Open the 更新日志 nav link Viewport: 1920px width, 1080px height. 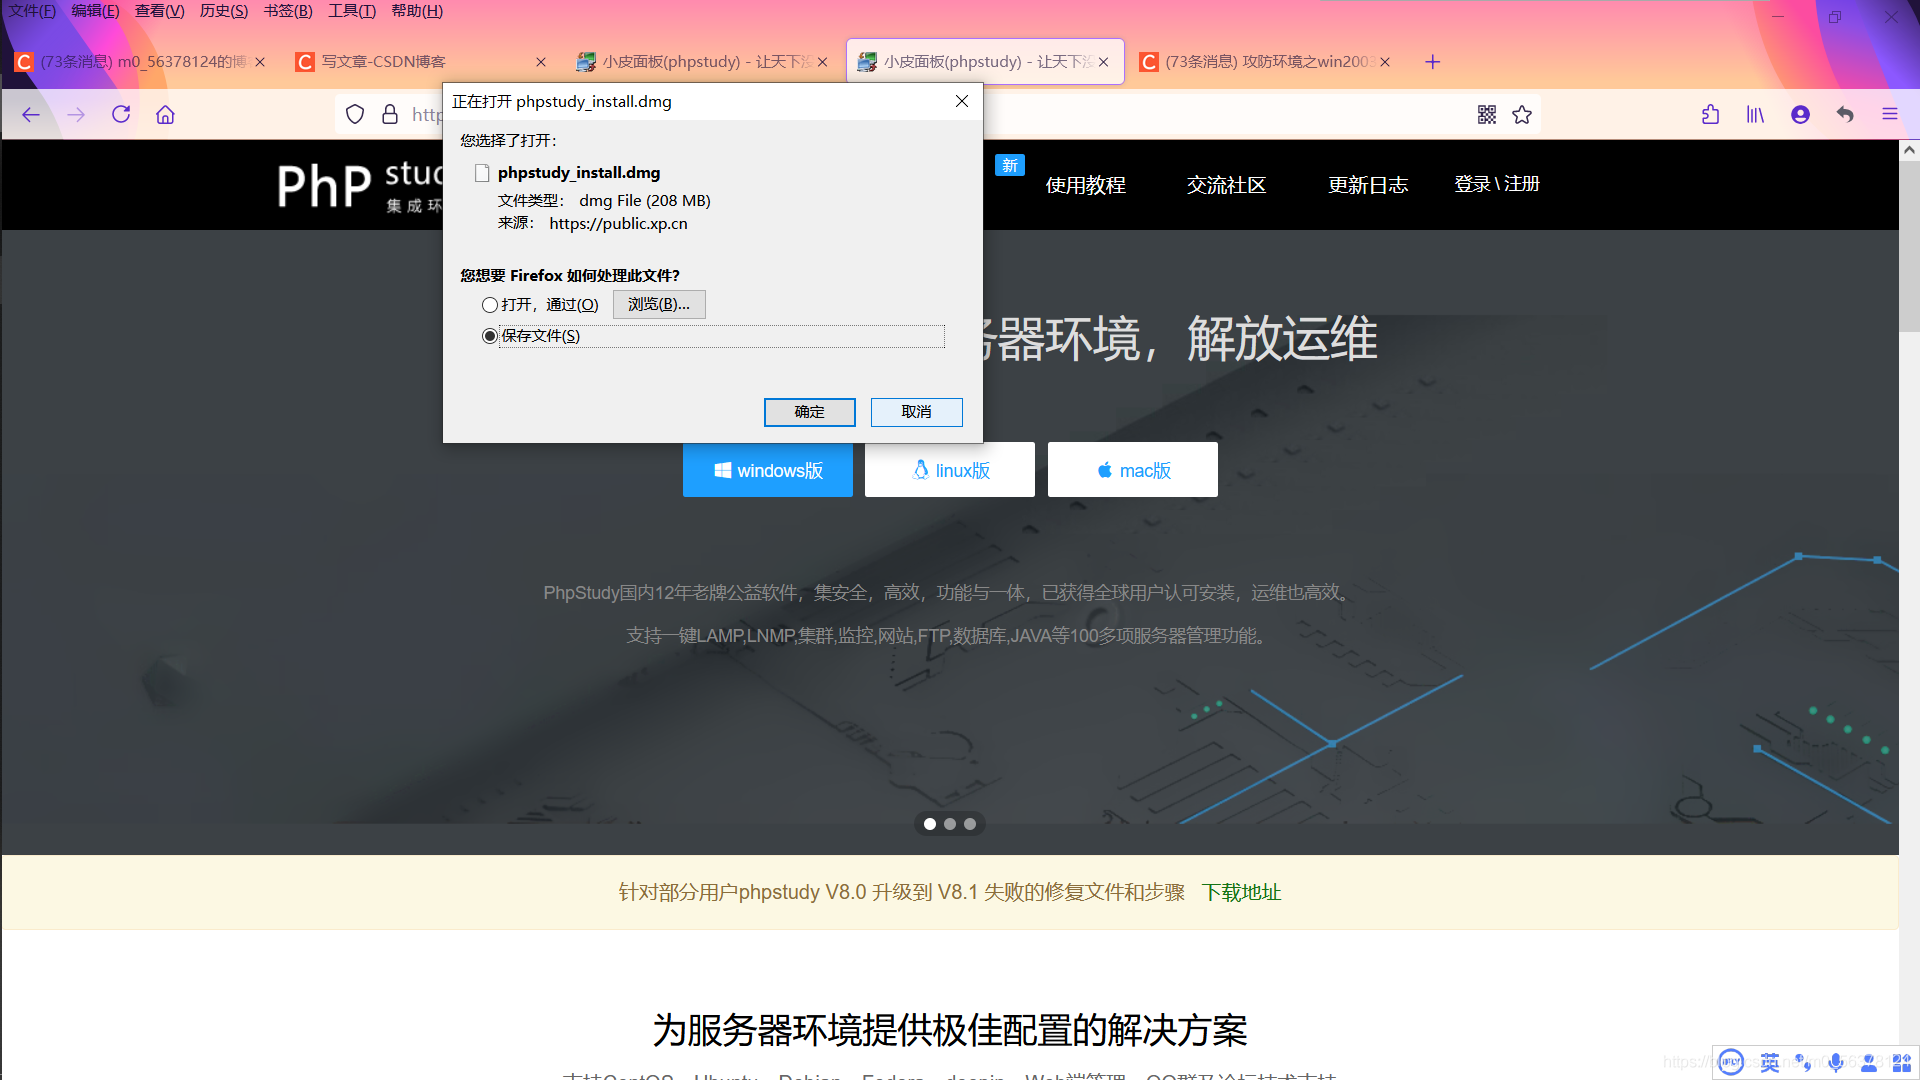pyautogui.click(x=1368, y=185)
